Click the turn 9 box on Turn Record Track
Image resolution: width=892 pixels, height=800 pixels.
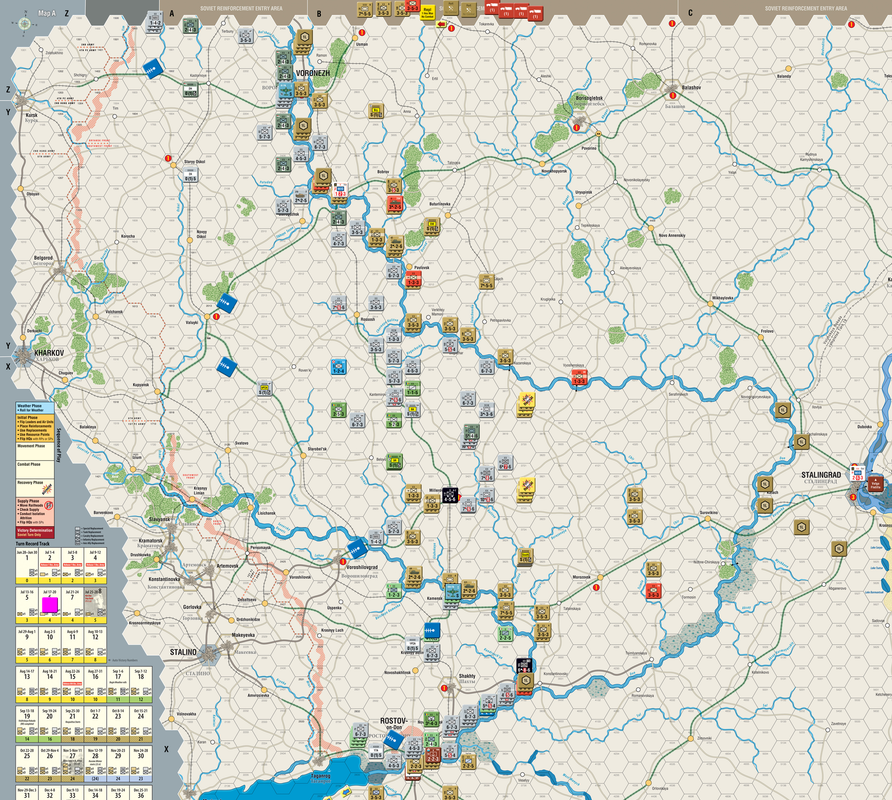(27, 645)
